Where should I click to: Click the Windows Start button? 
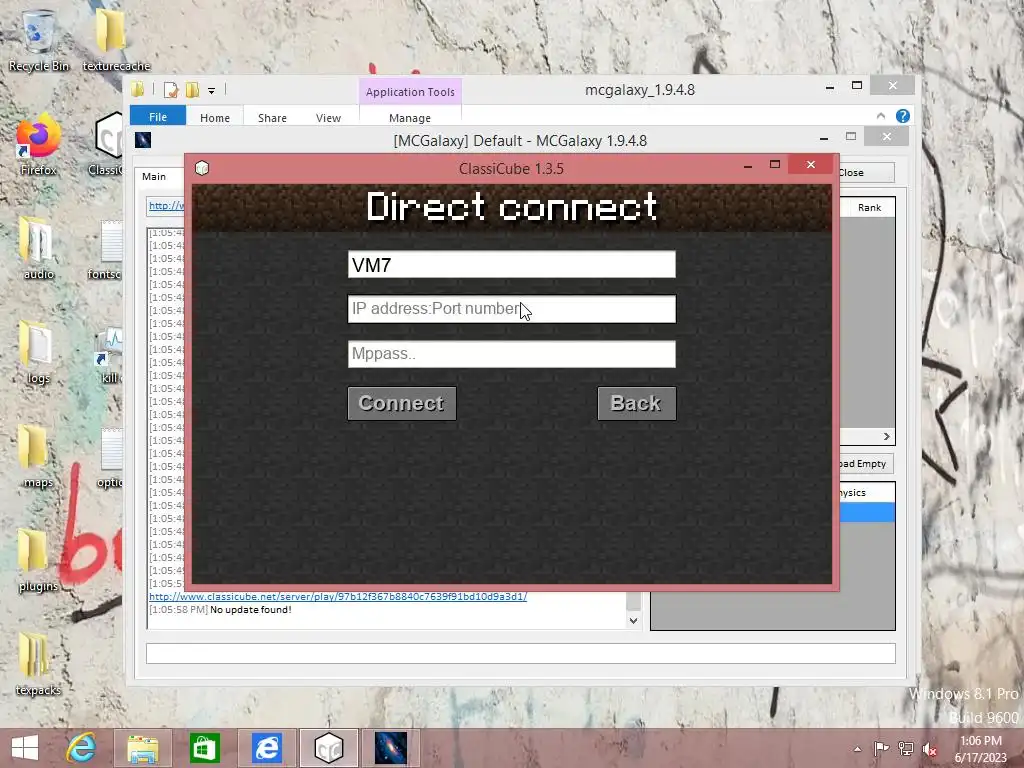coord(25,748)
